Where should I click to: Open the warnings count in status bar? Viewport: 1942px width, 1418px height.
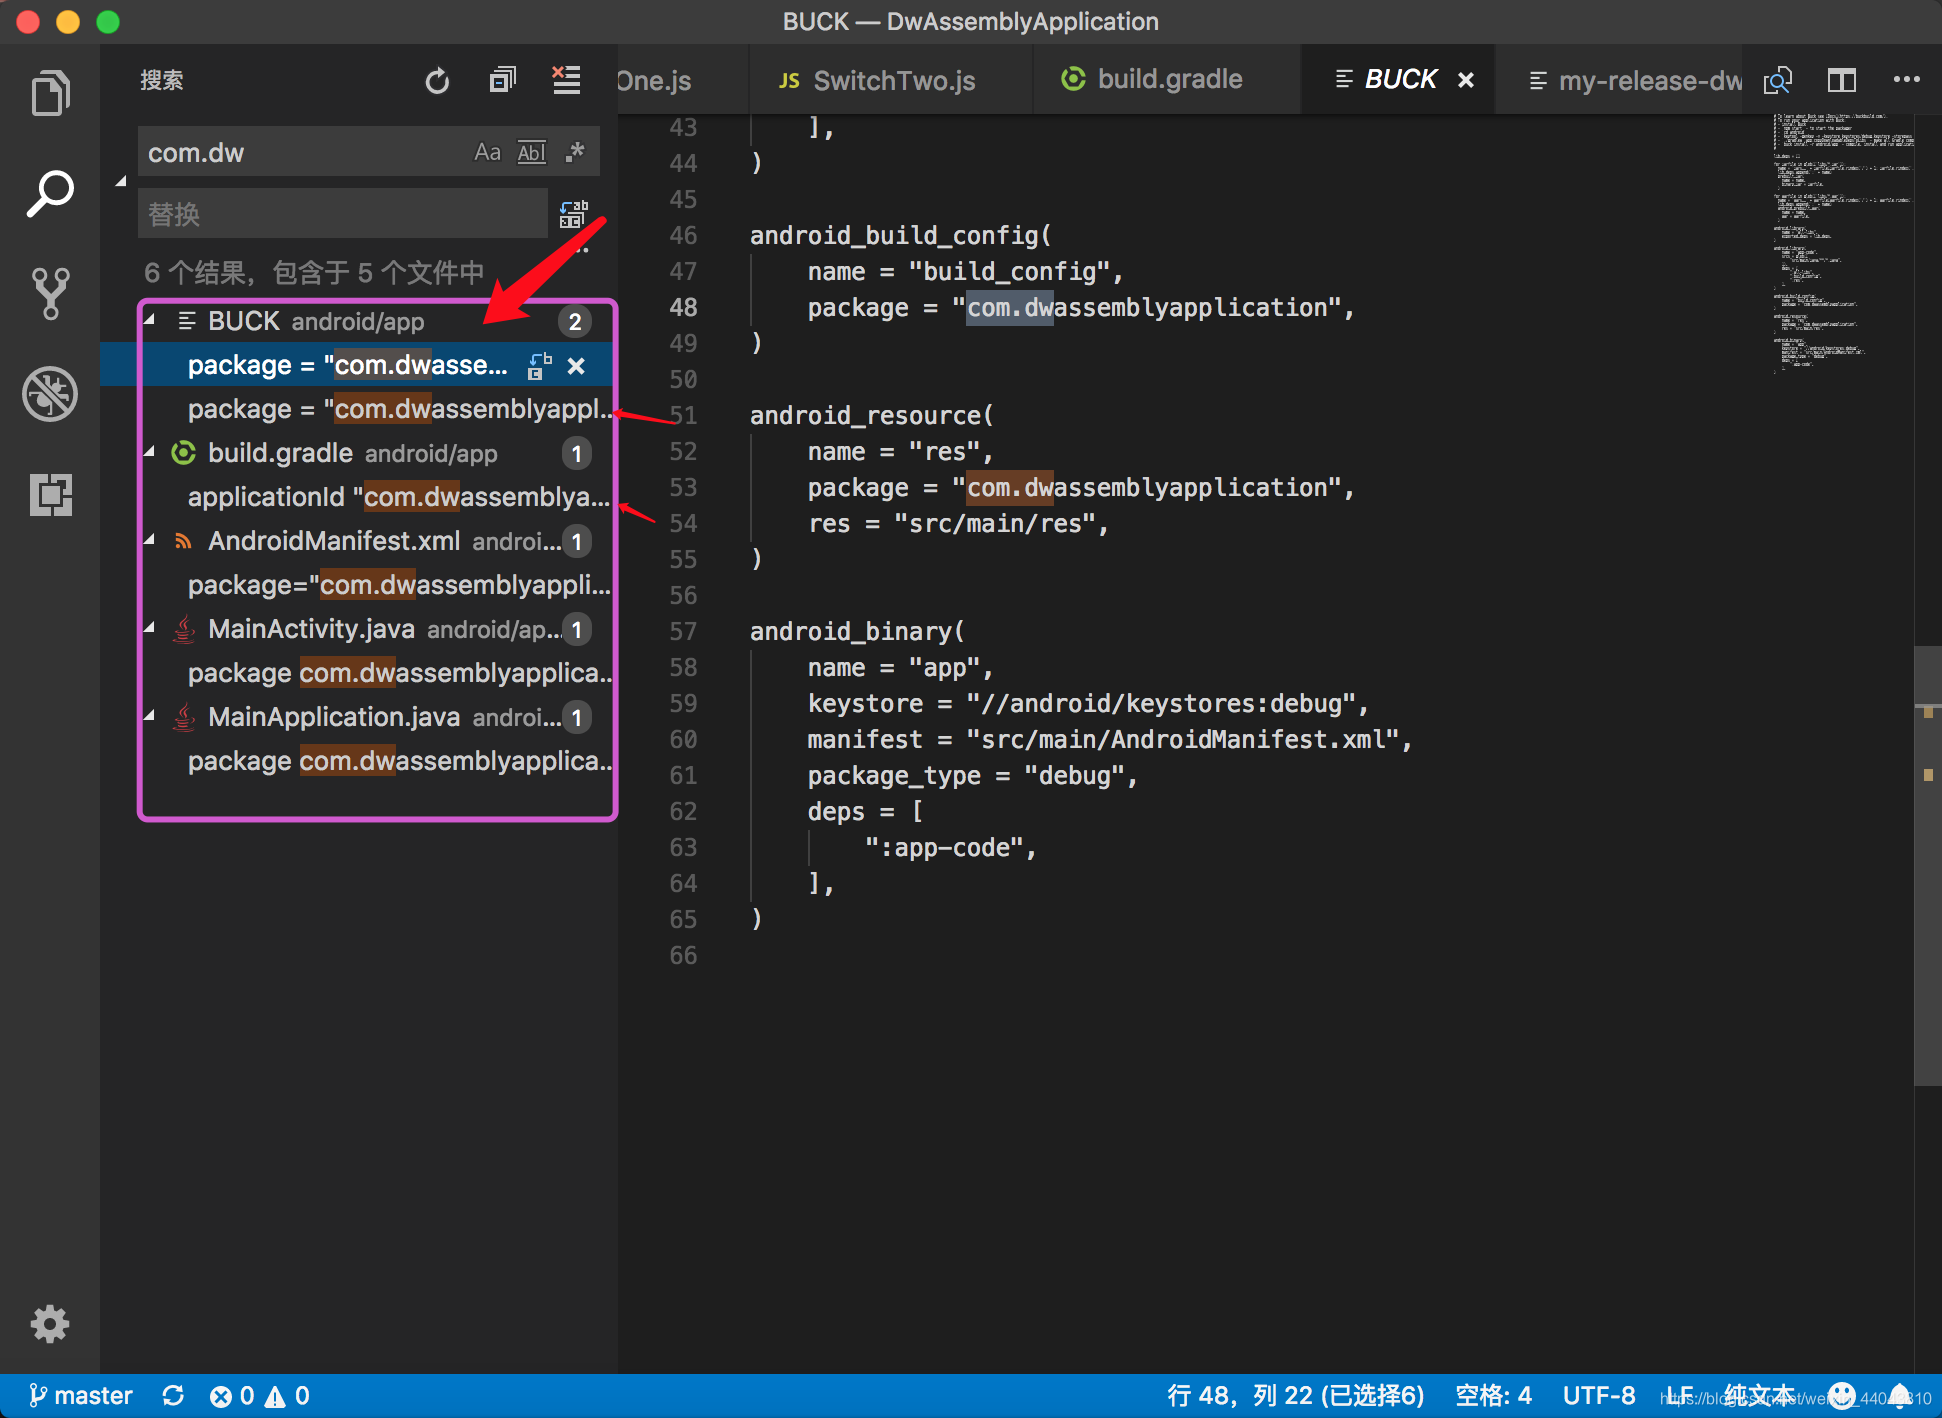[x=287, y=1396]
